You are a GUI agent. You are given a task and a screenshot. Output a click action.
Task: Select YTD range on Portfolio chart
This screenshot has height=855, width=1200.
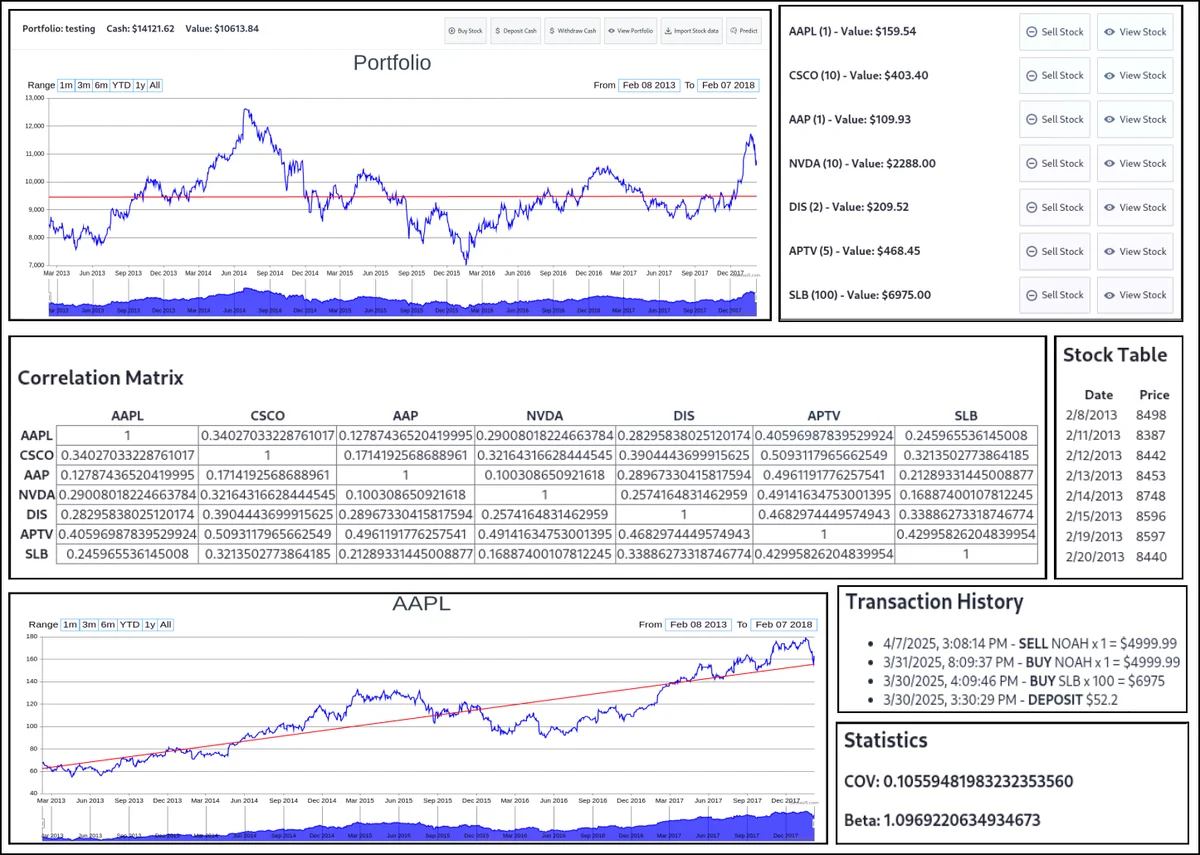click(121, 85)
